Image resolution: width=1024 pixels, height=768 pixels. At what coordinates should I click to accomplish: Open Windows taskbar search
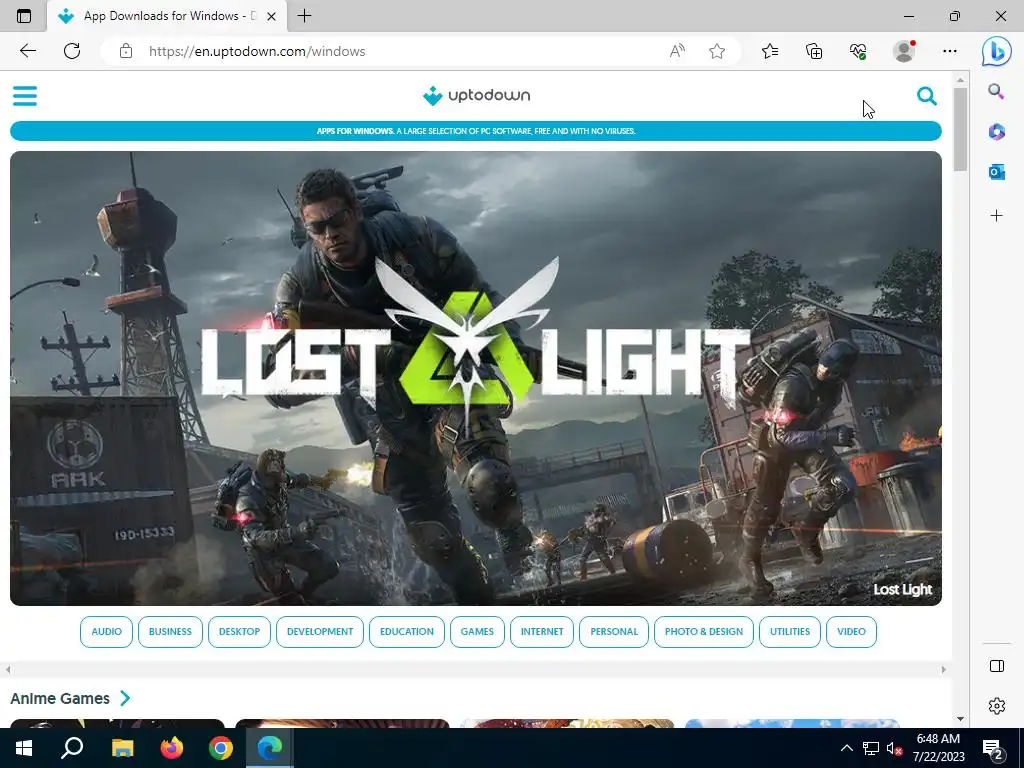click(x=72, y=748)
